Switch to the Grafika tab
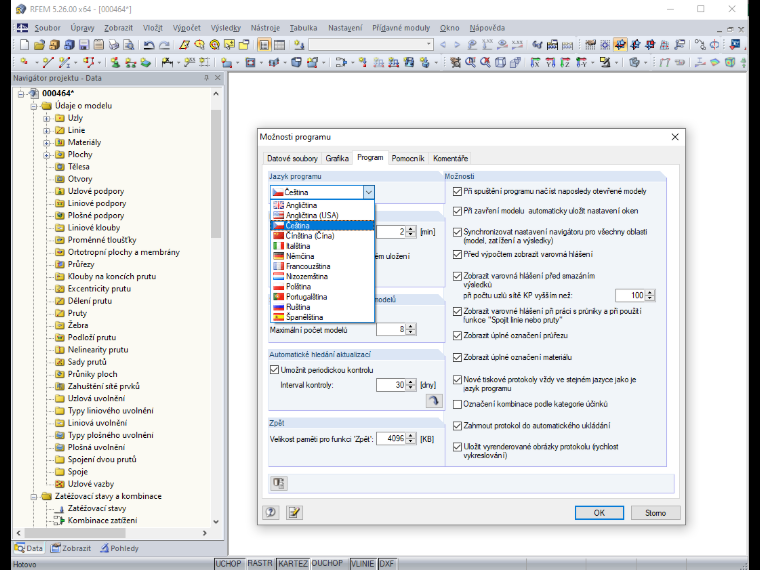The height and width of the screenshot is (570, 760). pos(337,158)
